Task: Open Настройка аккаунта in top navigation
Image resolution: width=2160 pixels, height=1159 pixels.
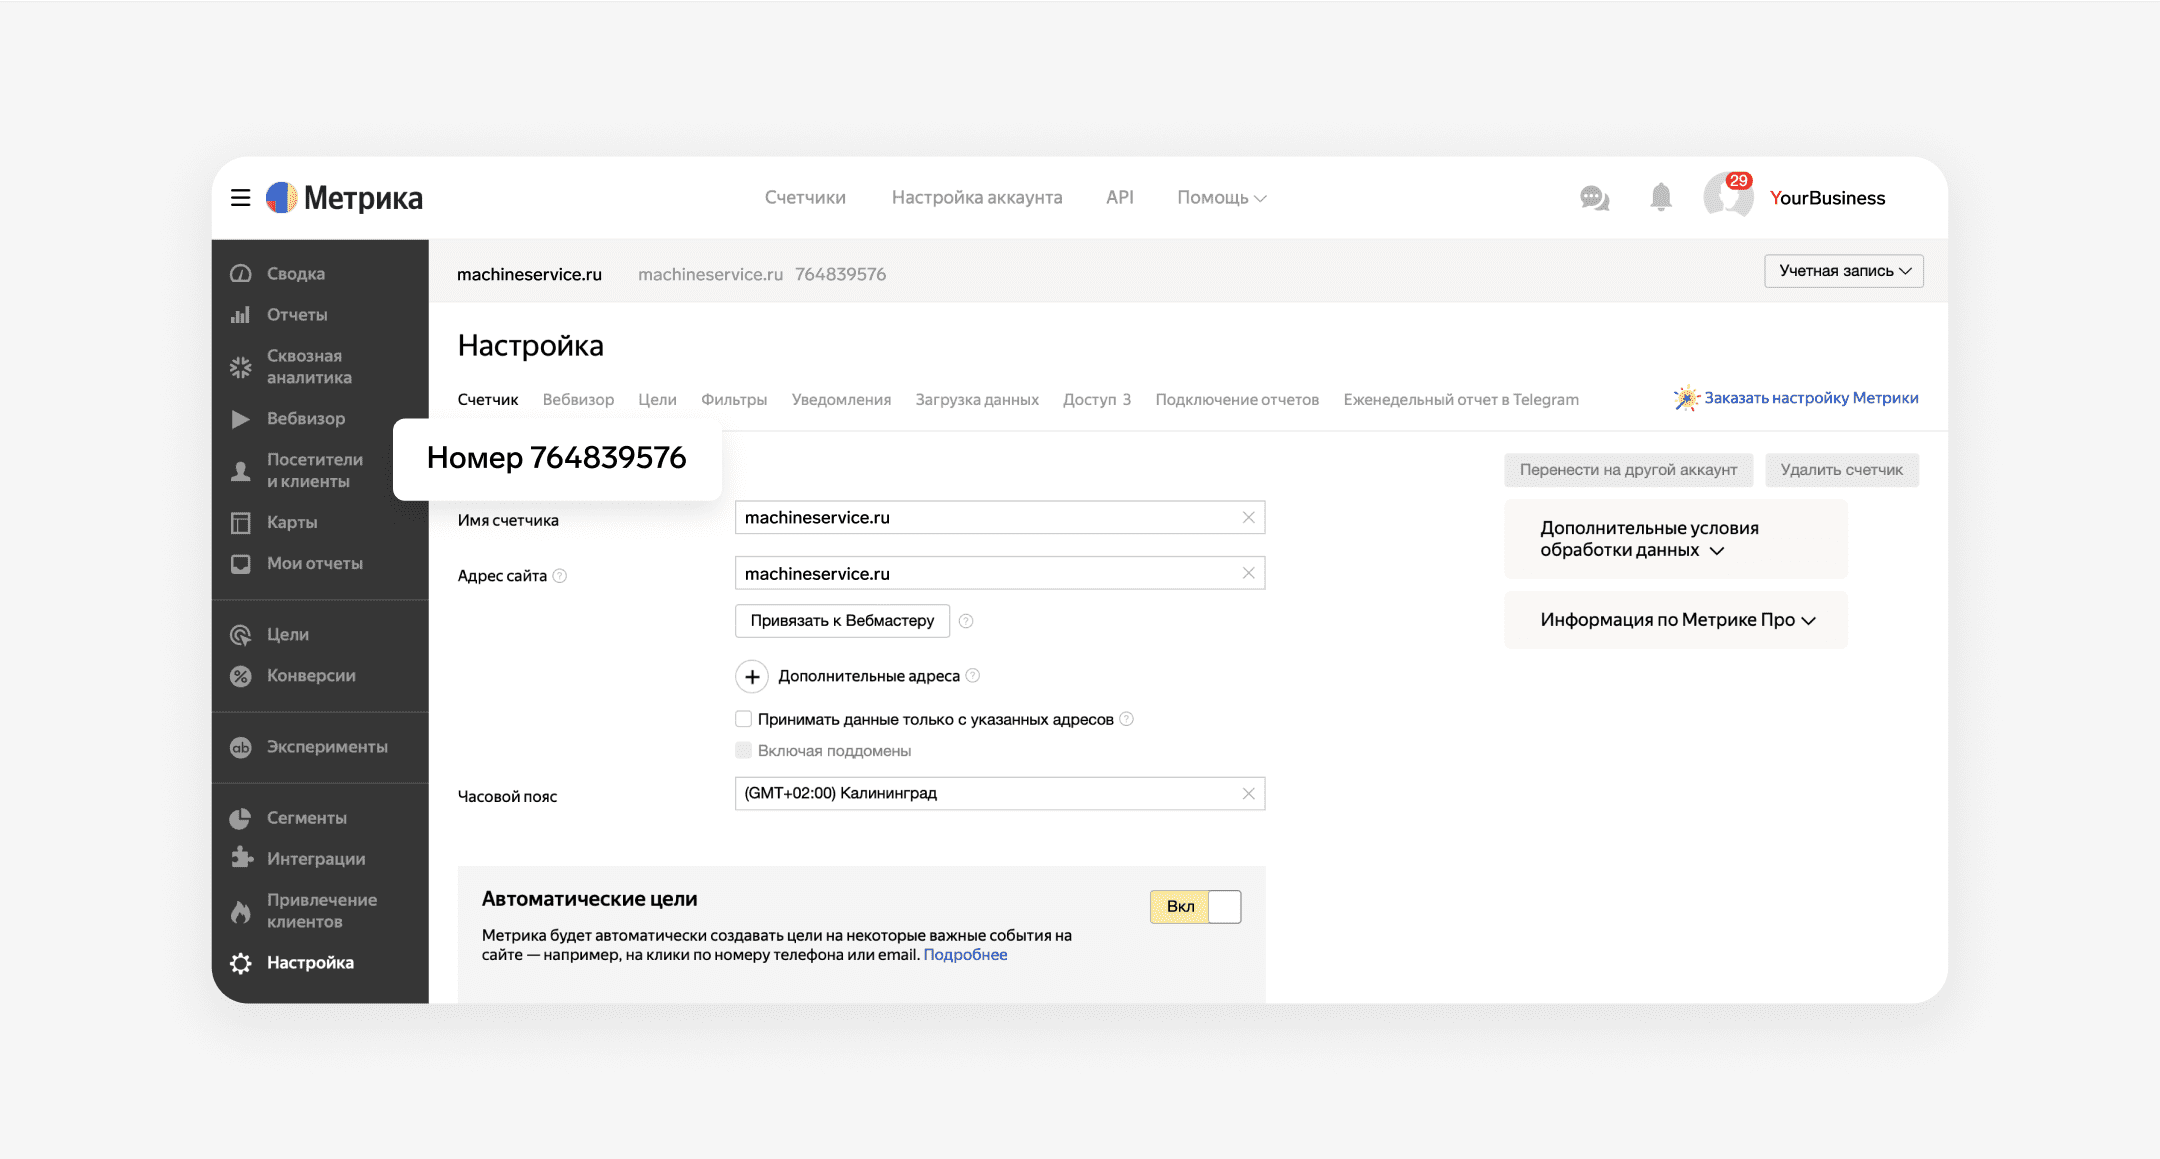Action: pyautogui.click(x=977, y=198)
